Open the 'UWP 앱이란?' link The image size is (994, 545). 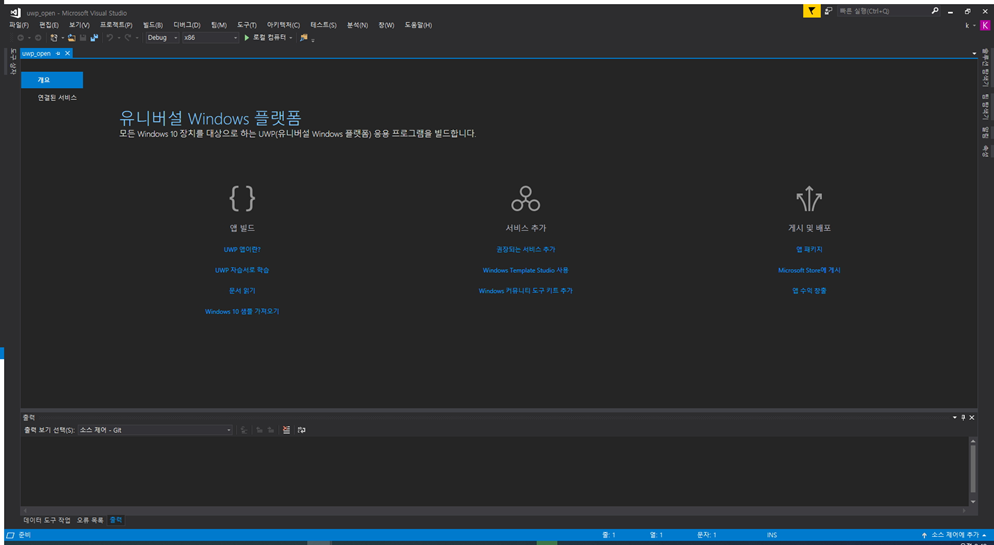click(242, 250)
